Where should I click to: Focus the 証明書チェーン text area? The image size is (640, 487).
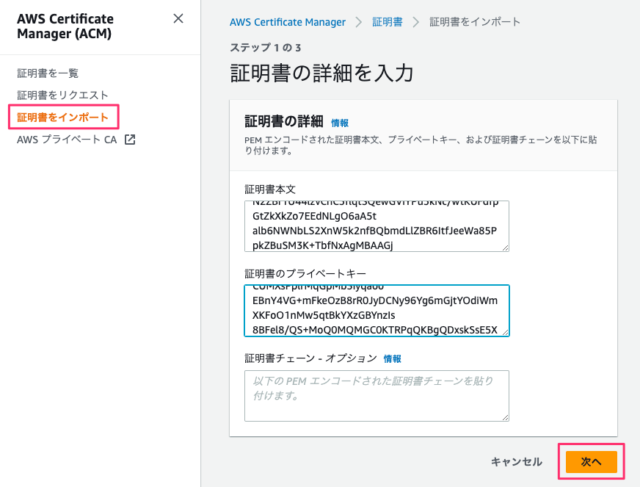click(377, 396)
